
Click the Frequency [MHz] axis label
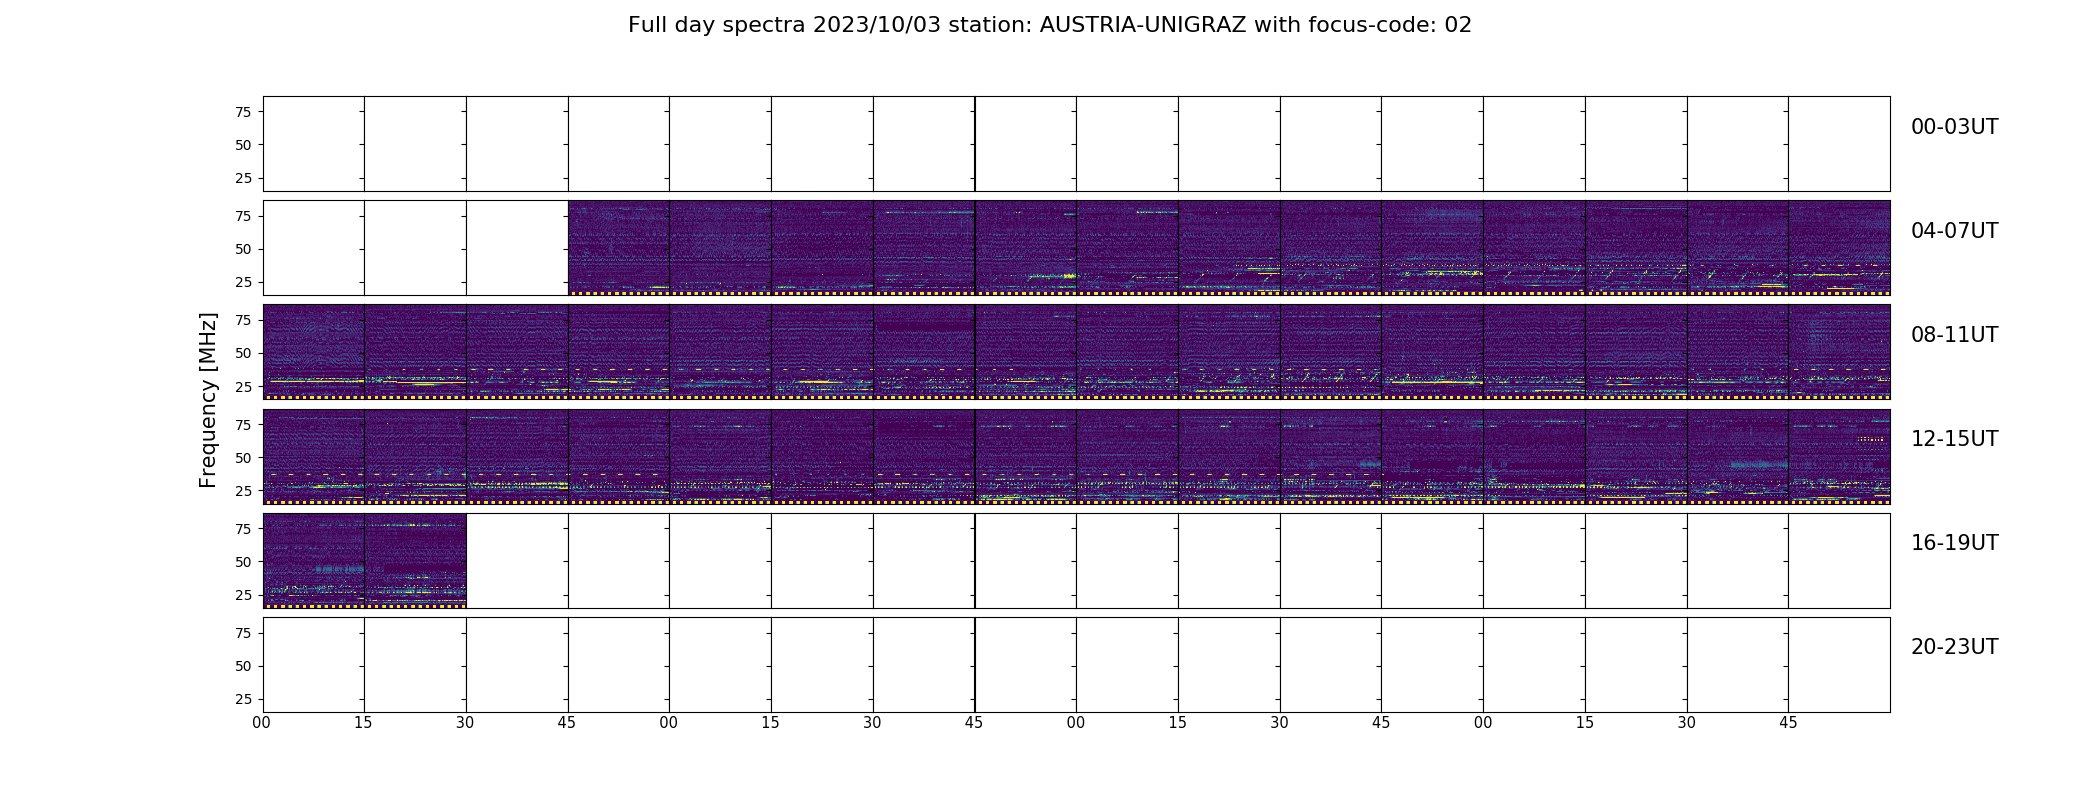[208, 400]
